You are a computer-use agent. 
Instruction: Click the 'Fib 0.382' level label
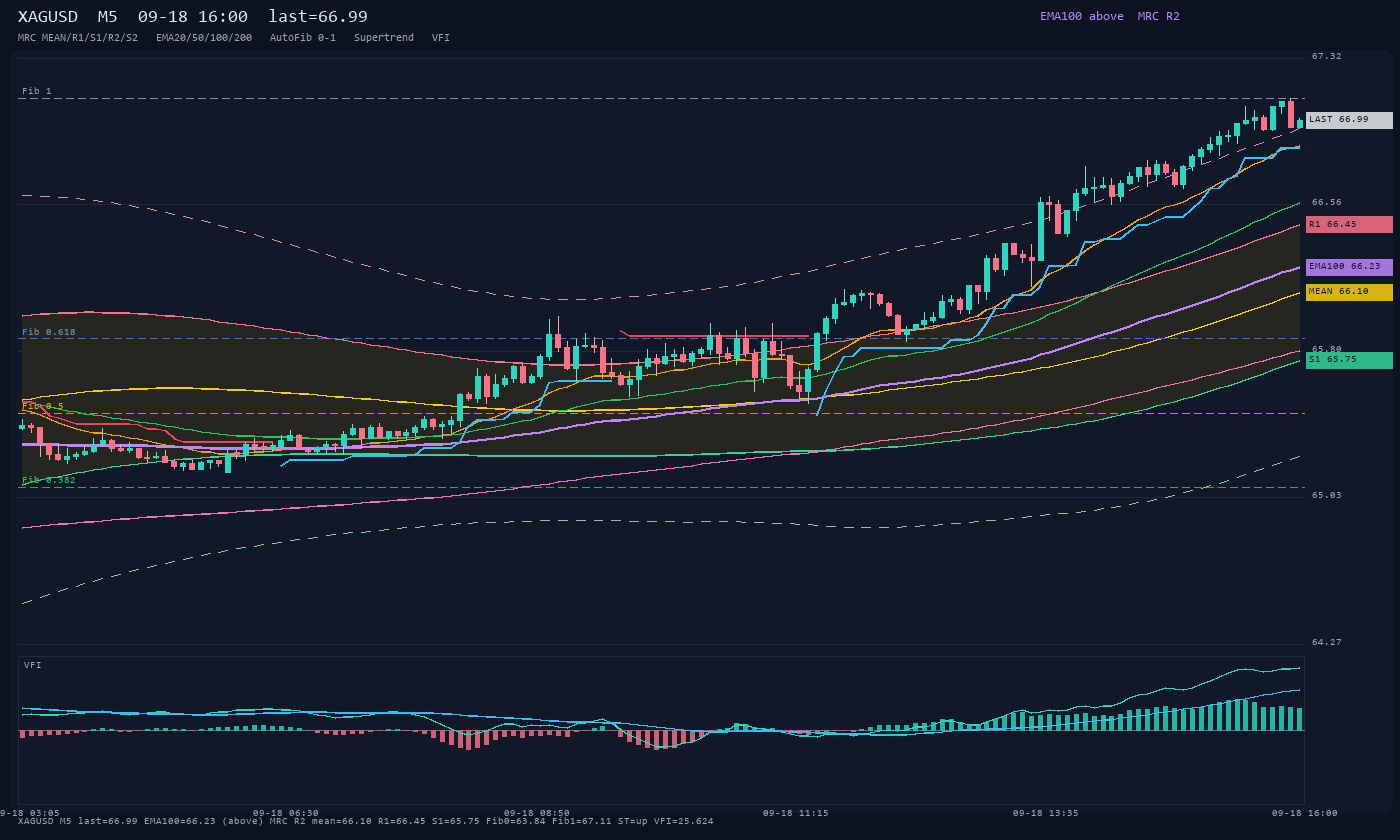pyautogui.click(x=49, y=480)
